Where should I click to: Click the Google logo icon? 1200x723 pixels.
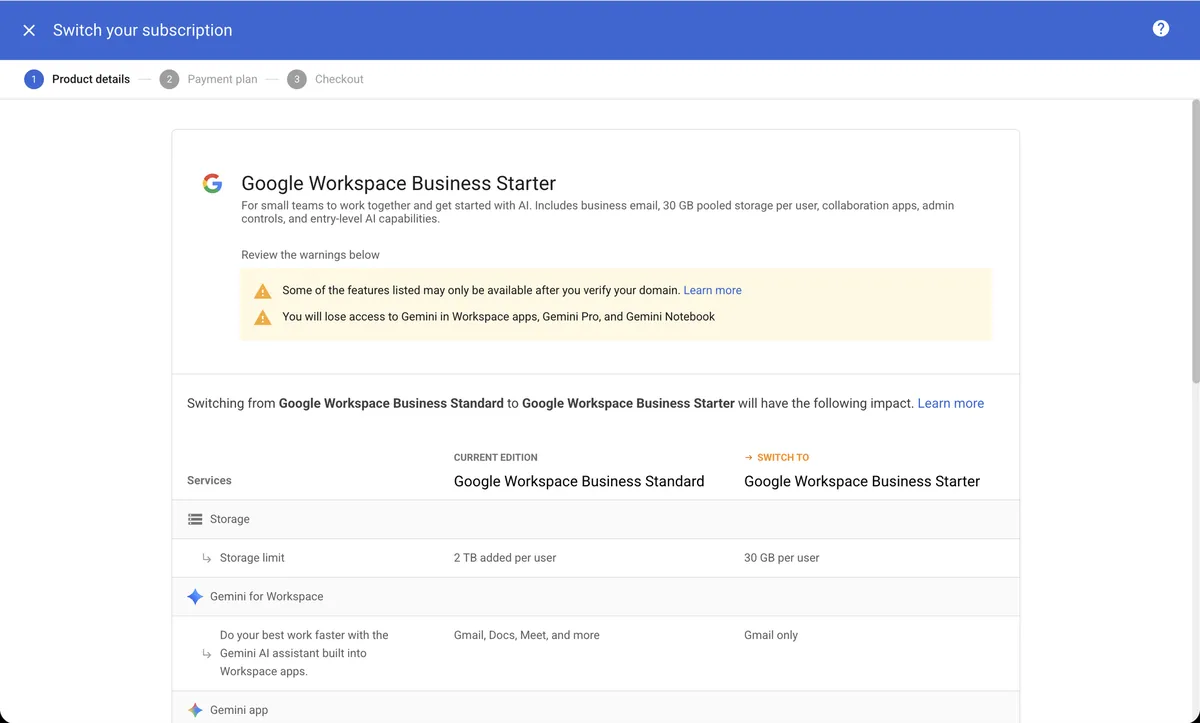click(212, 183)
